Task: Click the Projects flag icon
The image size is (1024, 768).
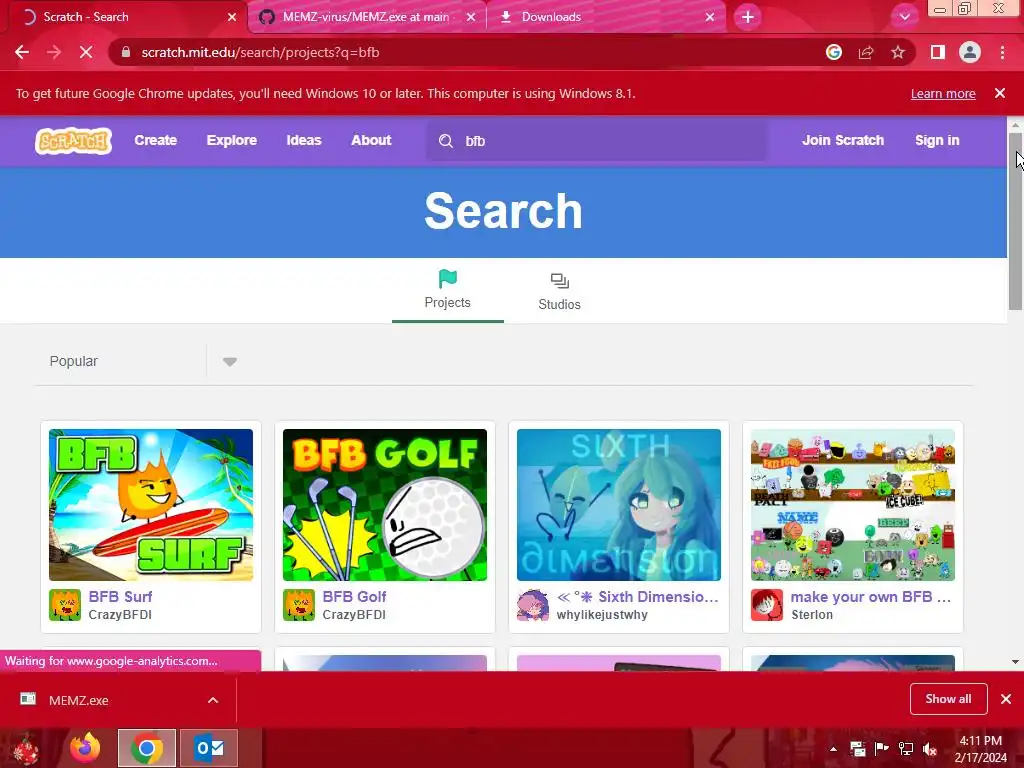Action: pyautogui.click(x=448, y=279)
